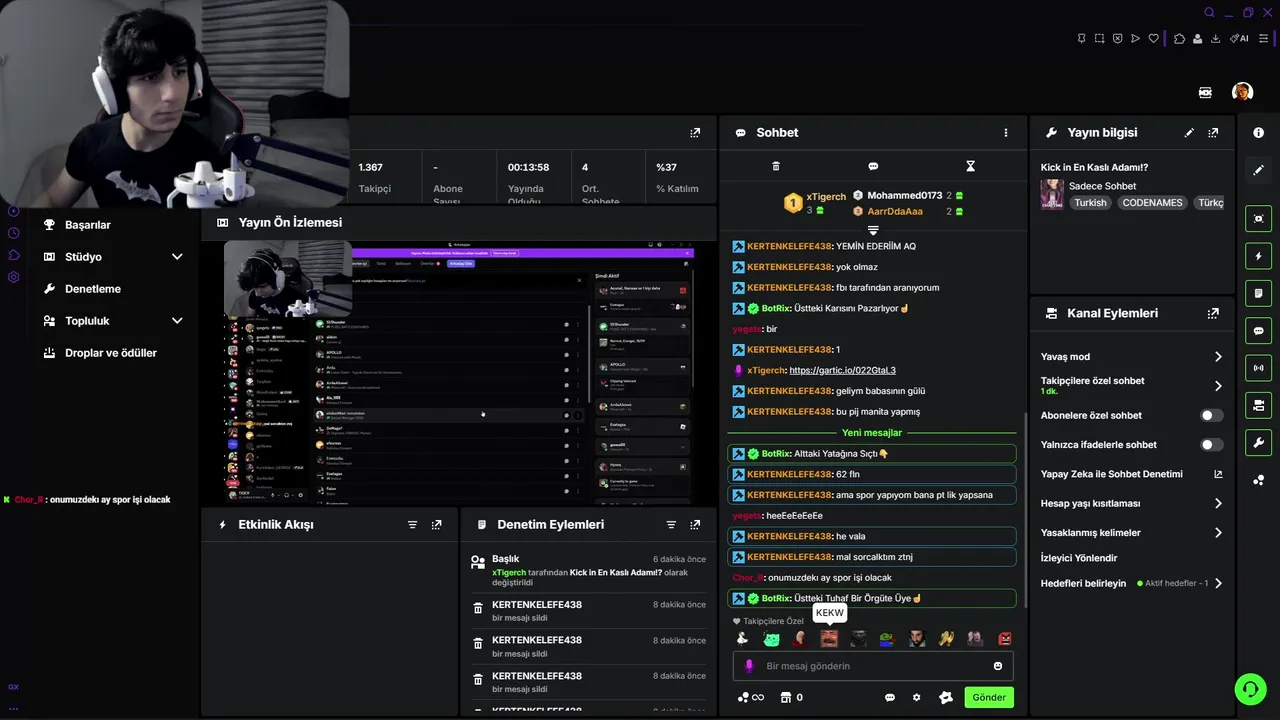Click the emoji picker in message box
1280x720 pixels.
[x=997, y=666]
